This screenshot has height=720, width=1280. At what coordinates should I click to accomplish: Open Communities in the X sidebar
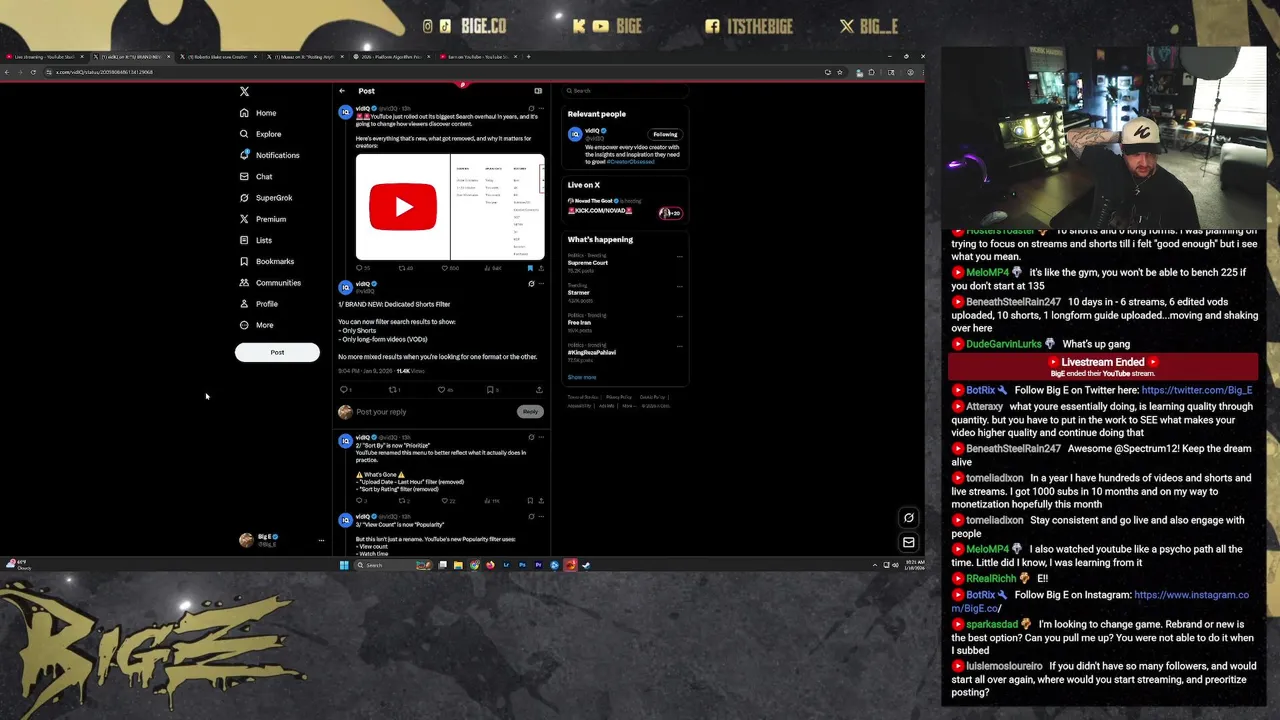click(270, 283)
